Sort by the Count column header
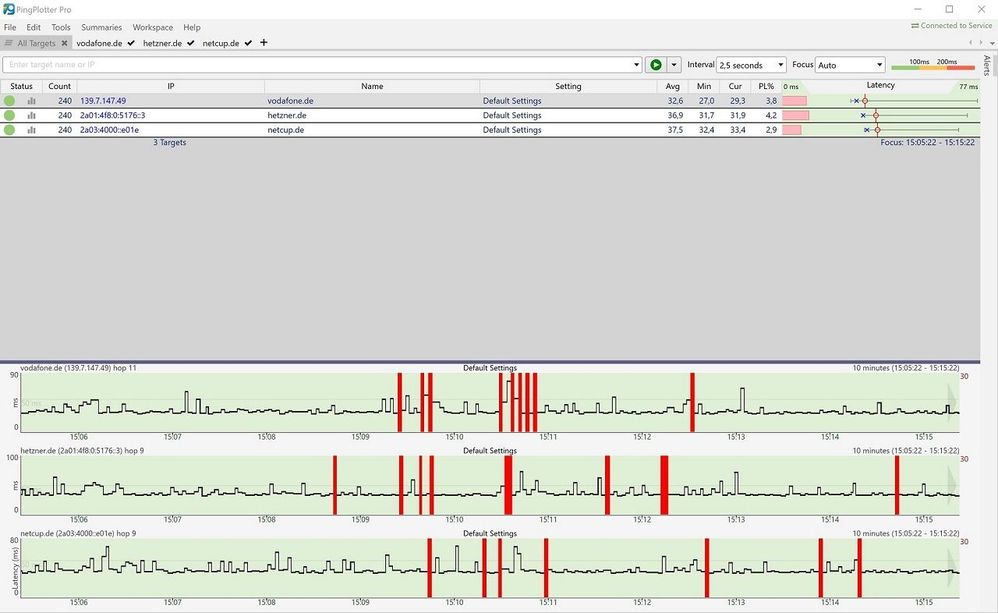The width and height of the screenshot is (998, 613). [x=60, y=86]
